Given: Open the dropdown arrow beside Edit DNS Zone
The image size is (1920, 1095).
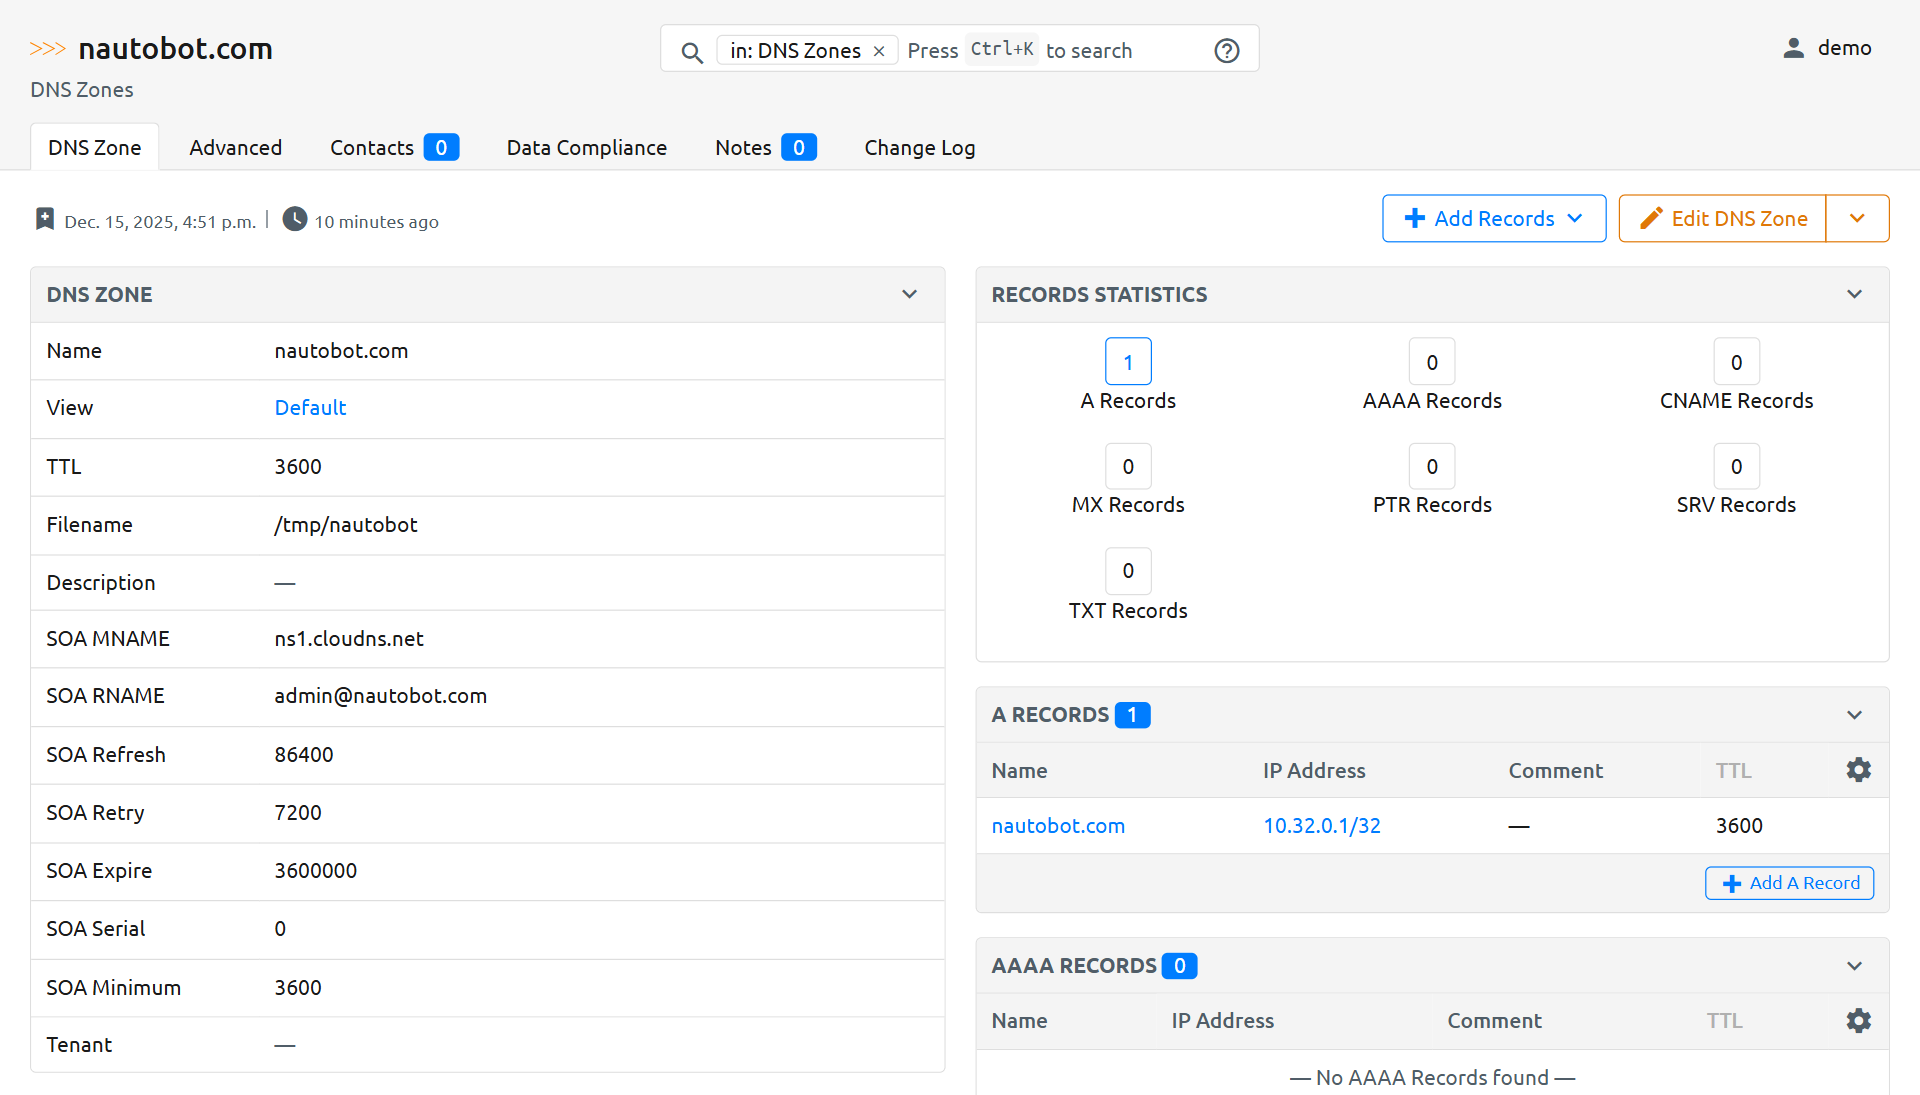Looking at the screenshot, I should pos(1857,218).
